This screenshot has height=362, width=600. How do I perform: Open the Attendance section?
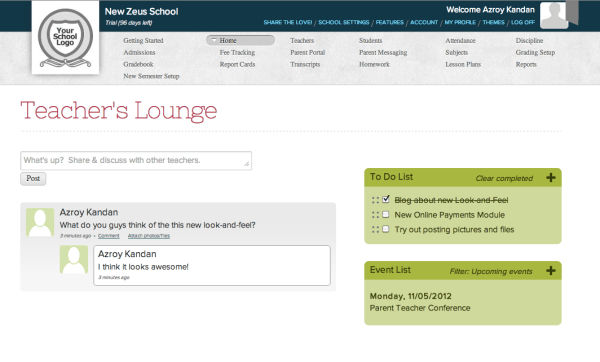click(x=460, y=41)
